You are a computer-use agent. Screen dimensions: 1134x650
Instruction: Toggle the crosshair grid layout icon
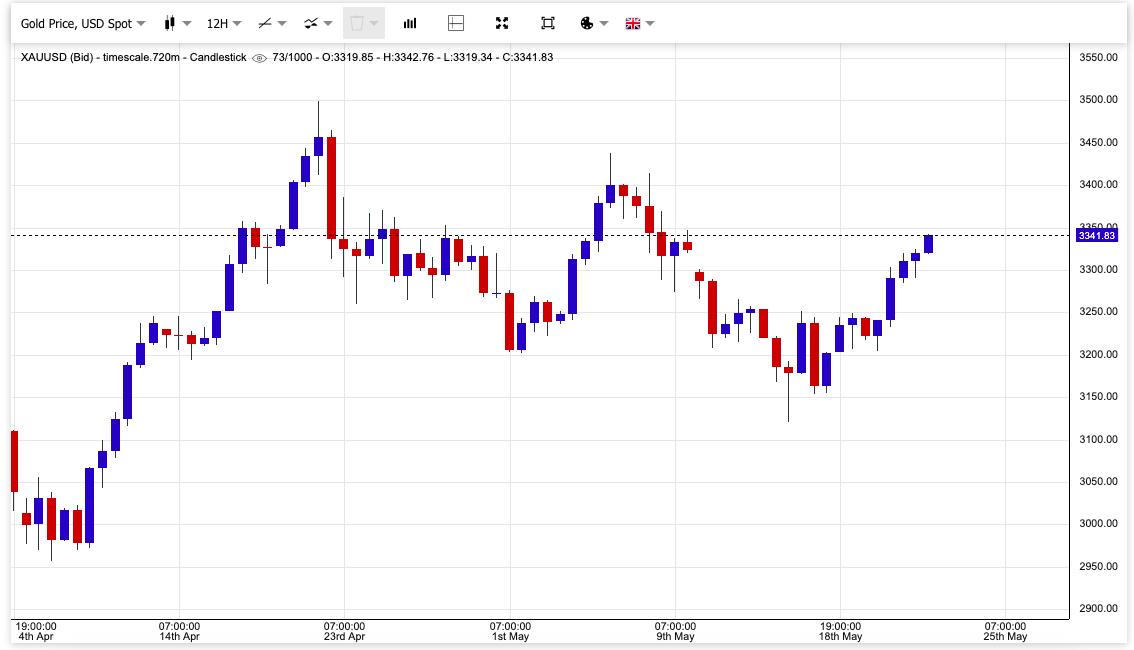tap(456, 23)
